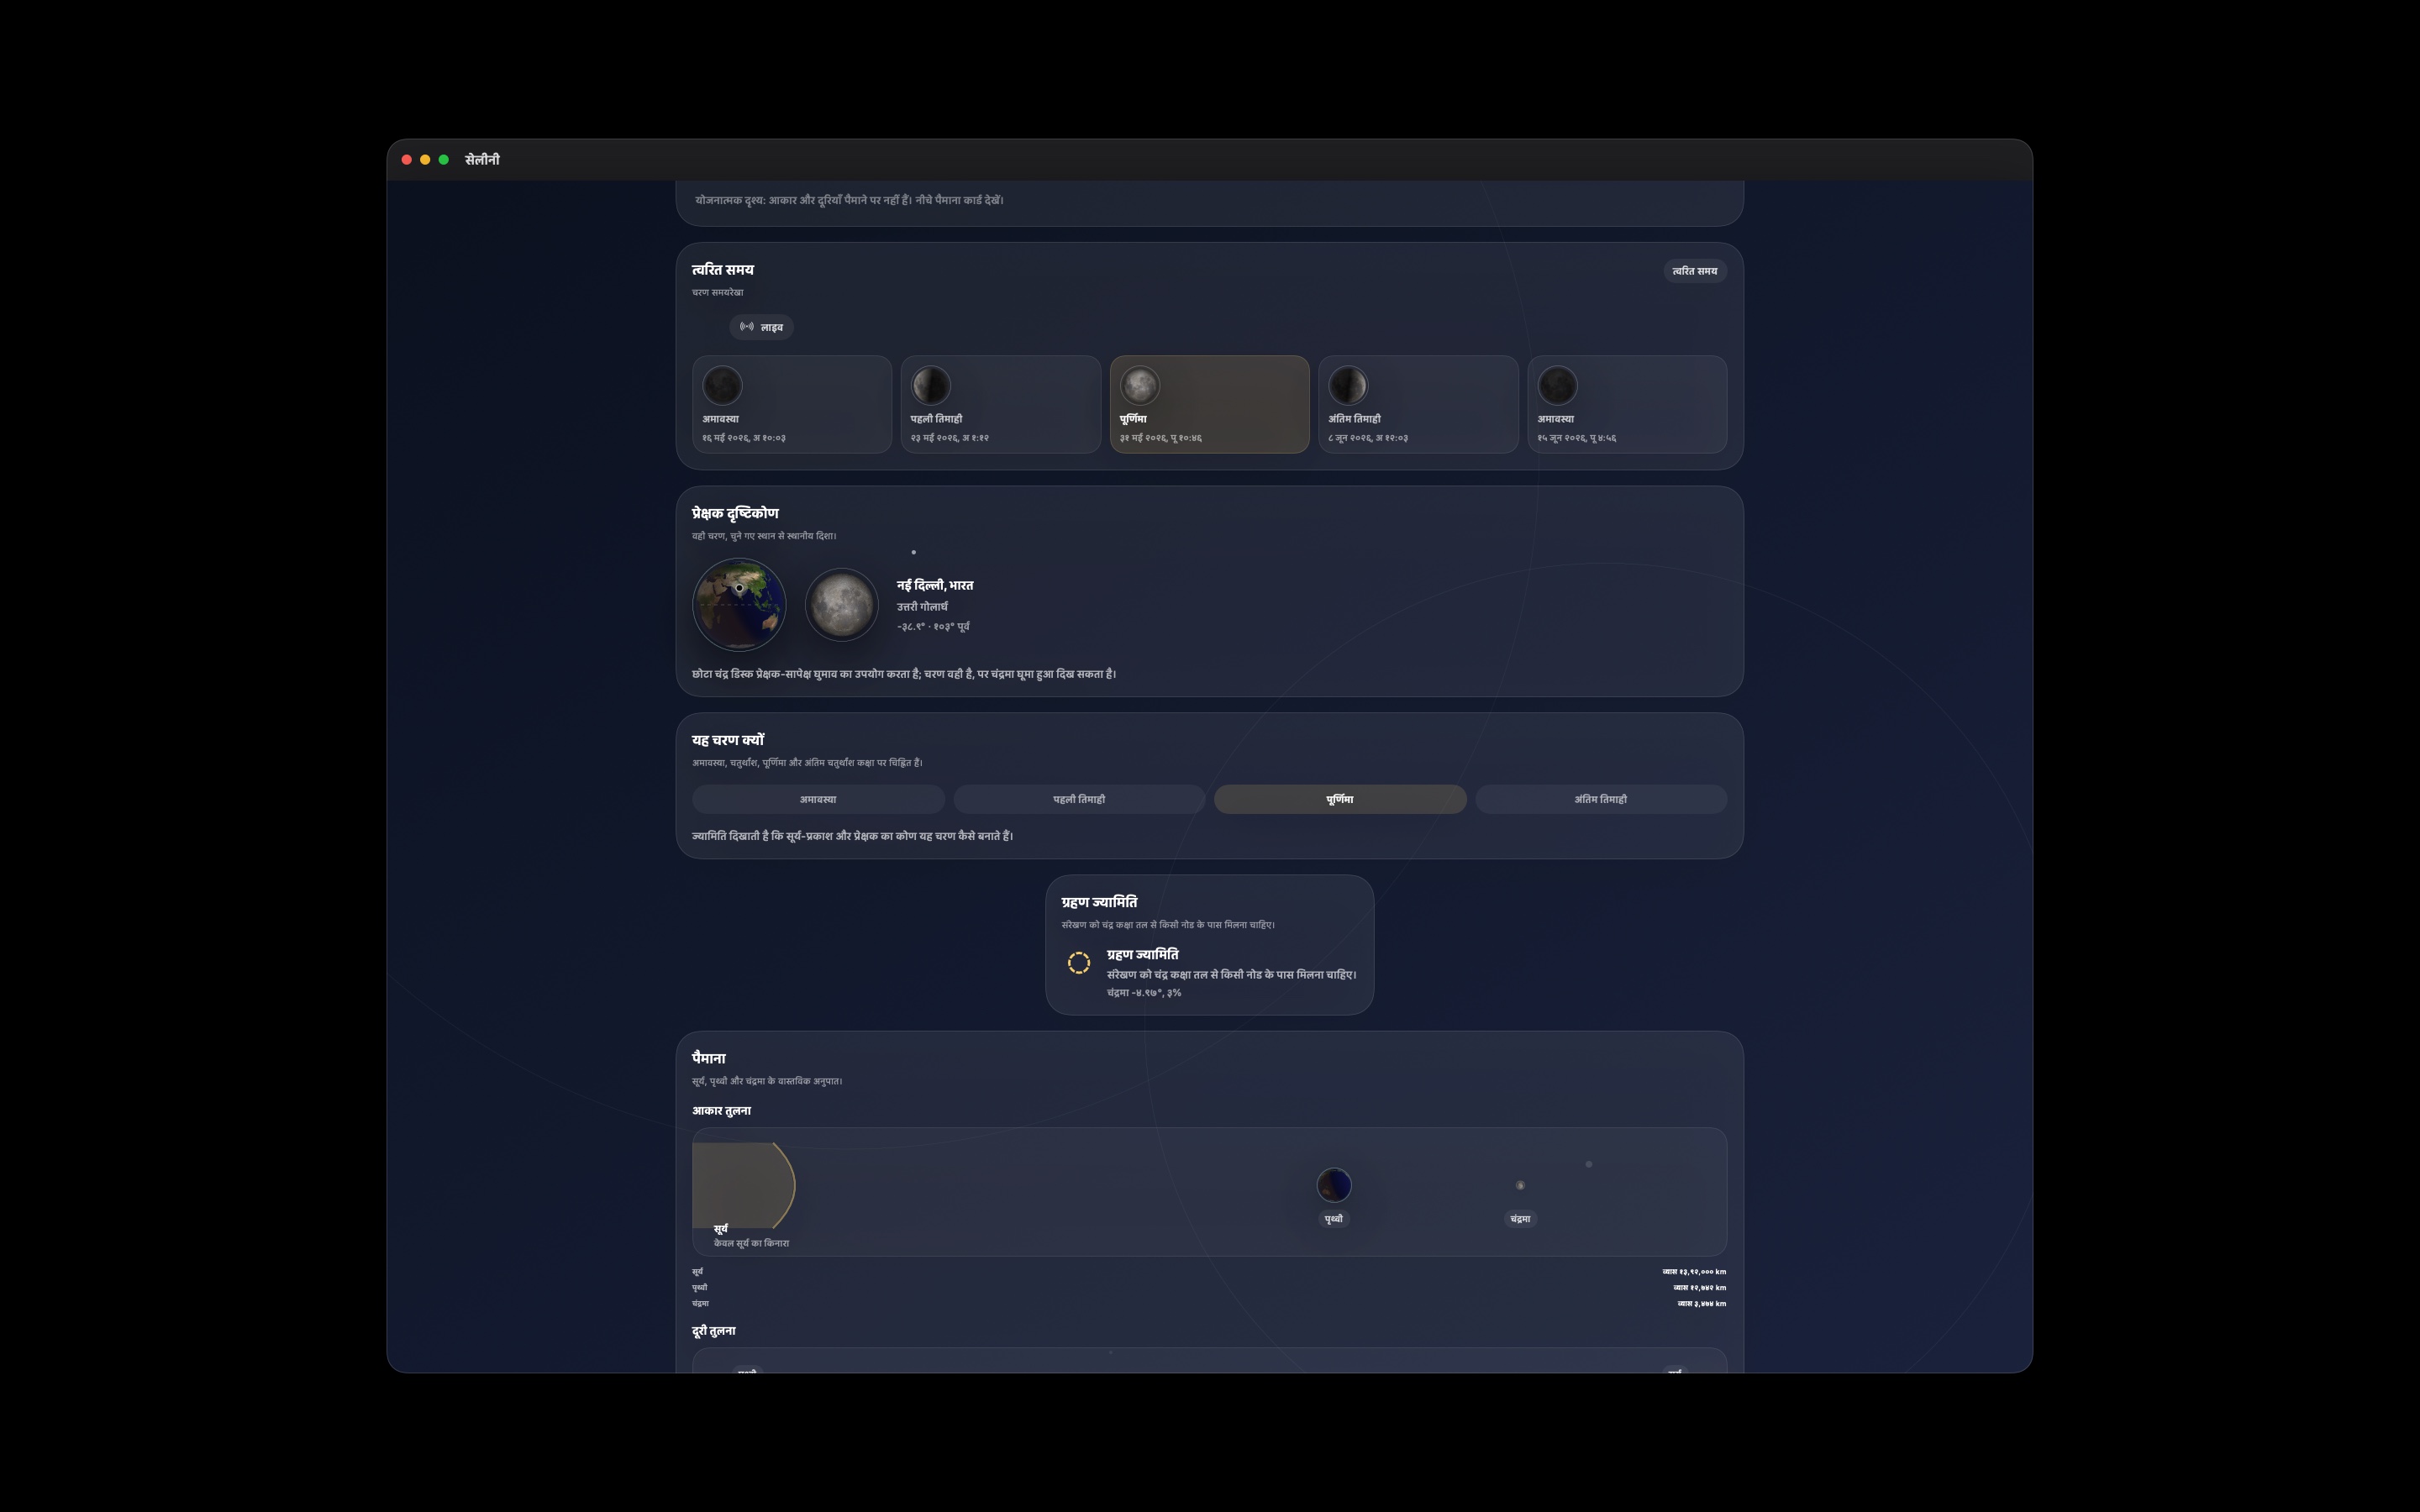Switch to the पहली तिमाही tab under यह चरण क्यों

(1079, 799)
